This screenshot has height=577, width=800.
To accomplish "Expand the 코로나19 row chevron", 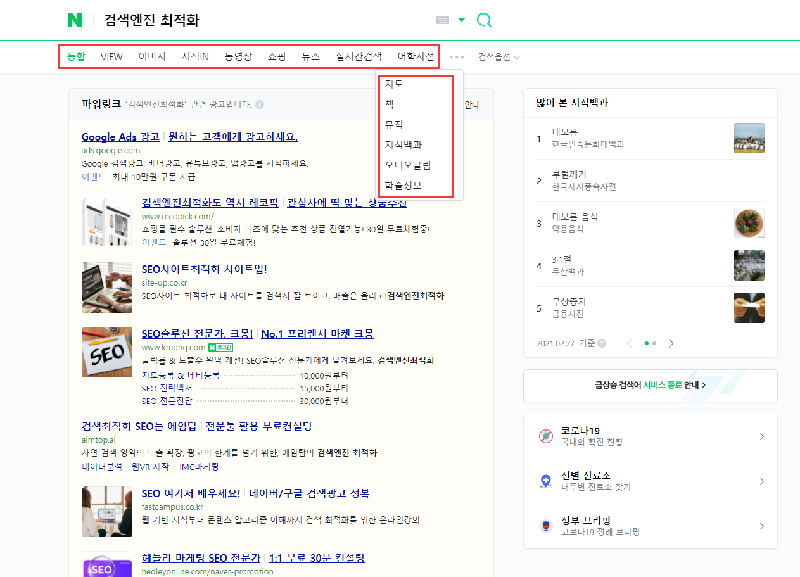I will pos(761,436).
